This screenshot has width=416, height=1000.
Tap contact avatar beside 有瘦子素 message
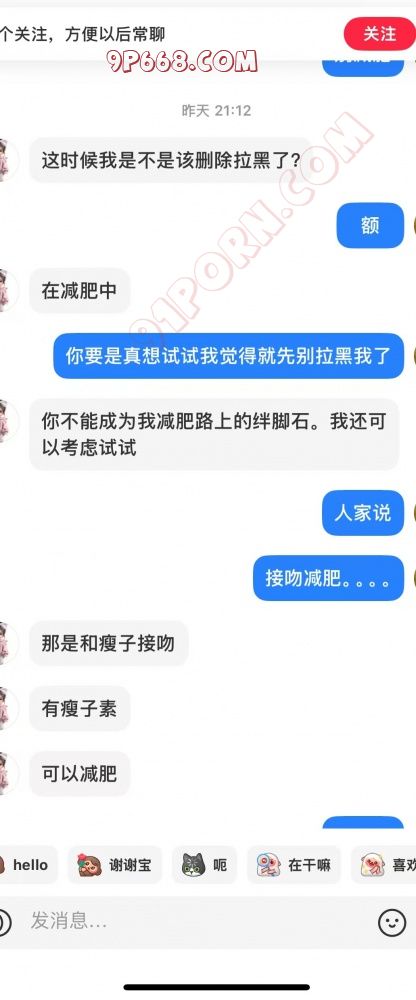8,709
